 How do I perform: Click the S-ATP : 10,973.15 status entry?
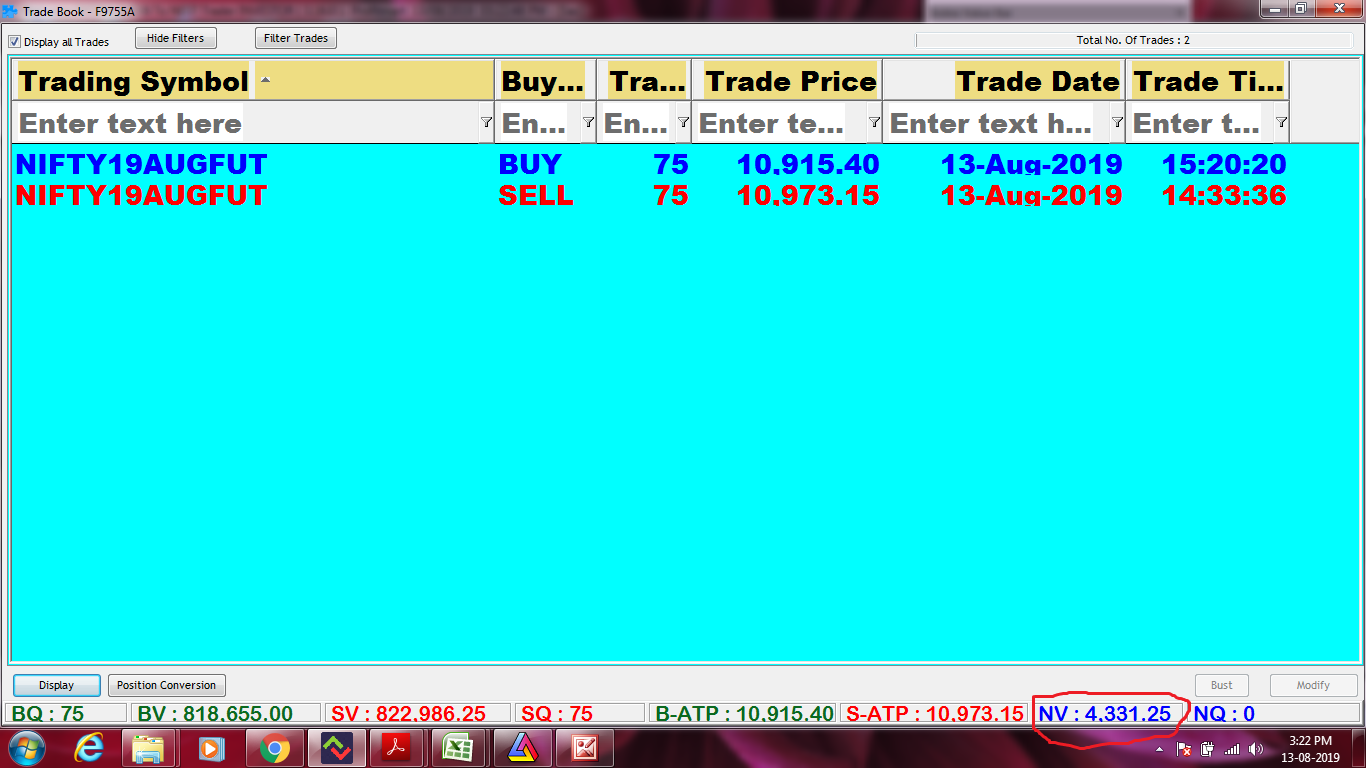pyautogui.click(x=934, y=713)
